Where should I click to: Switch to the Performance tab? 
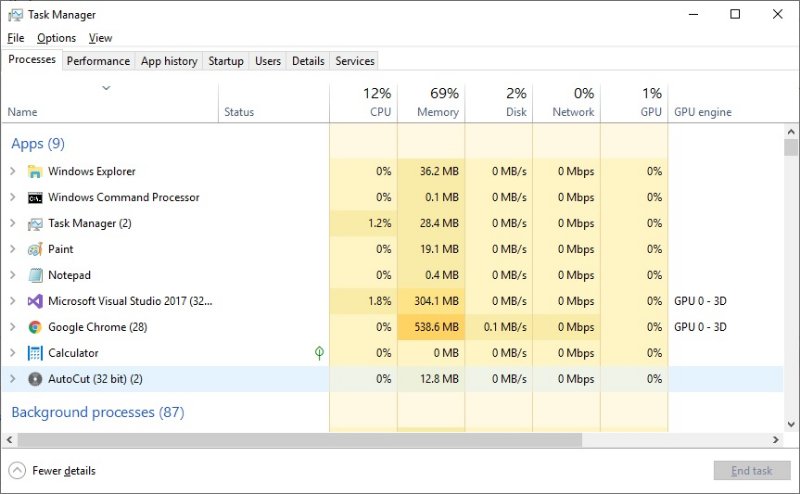pyautogui.click(x=98, y=61)
